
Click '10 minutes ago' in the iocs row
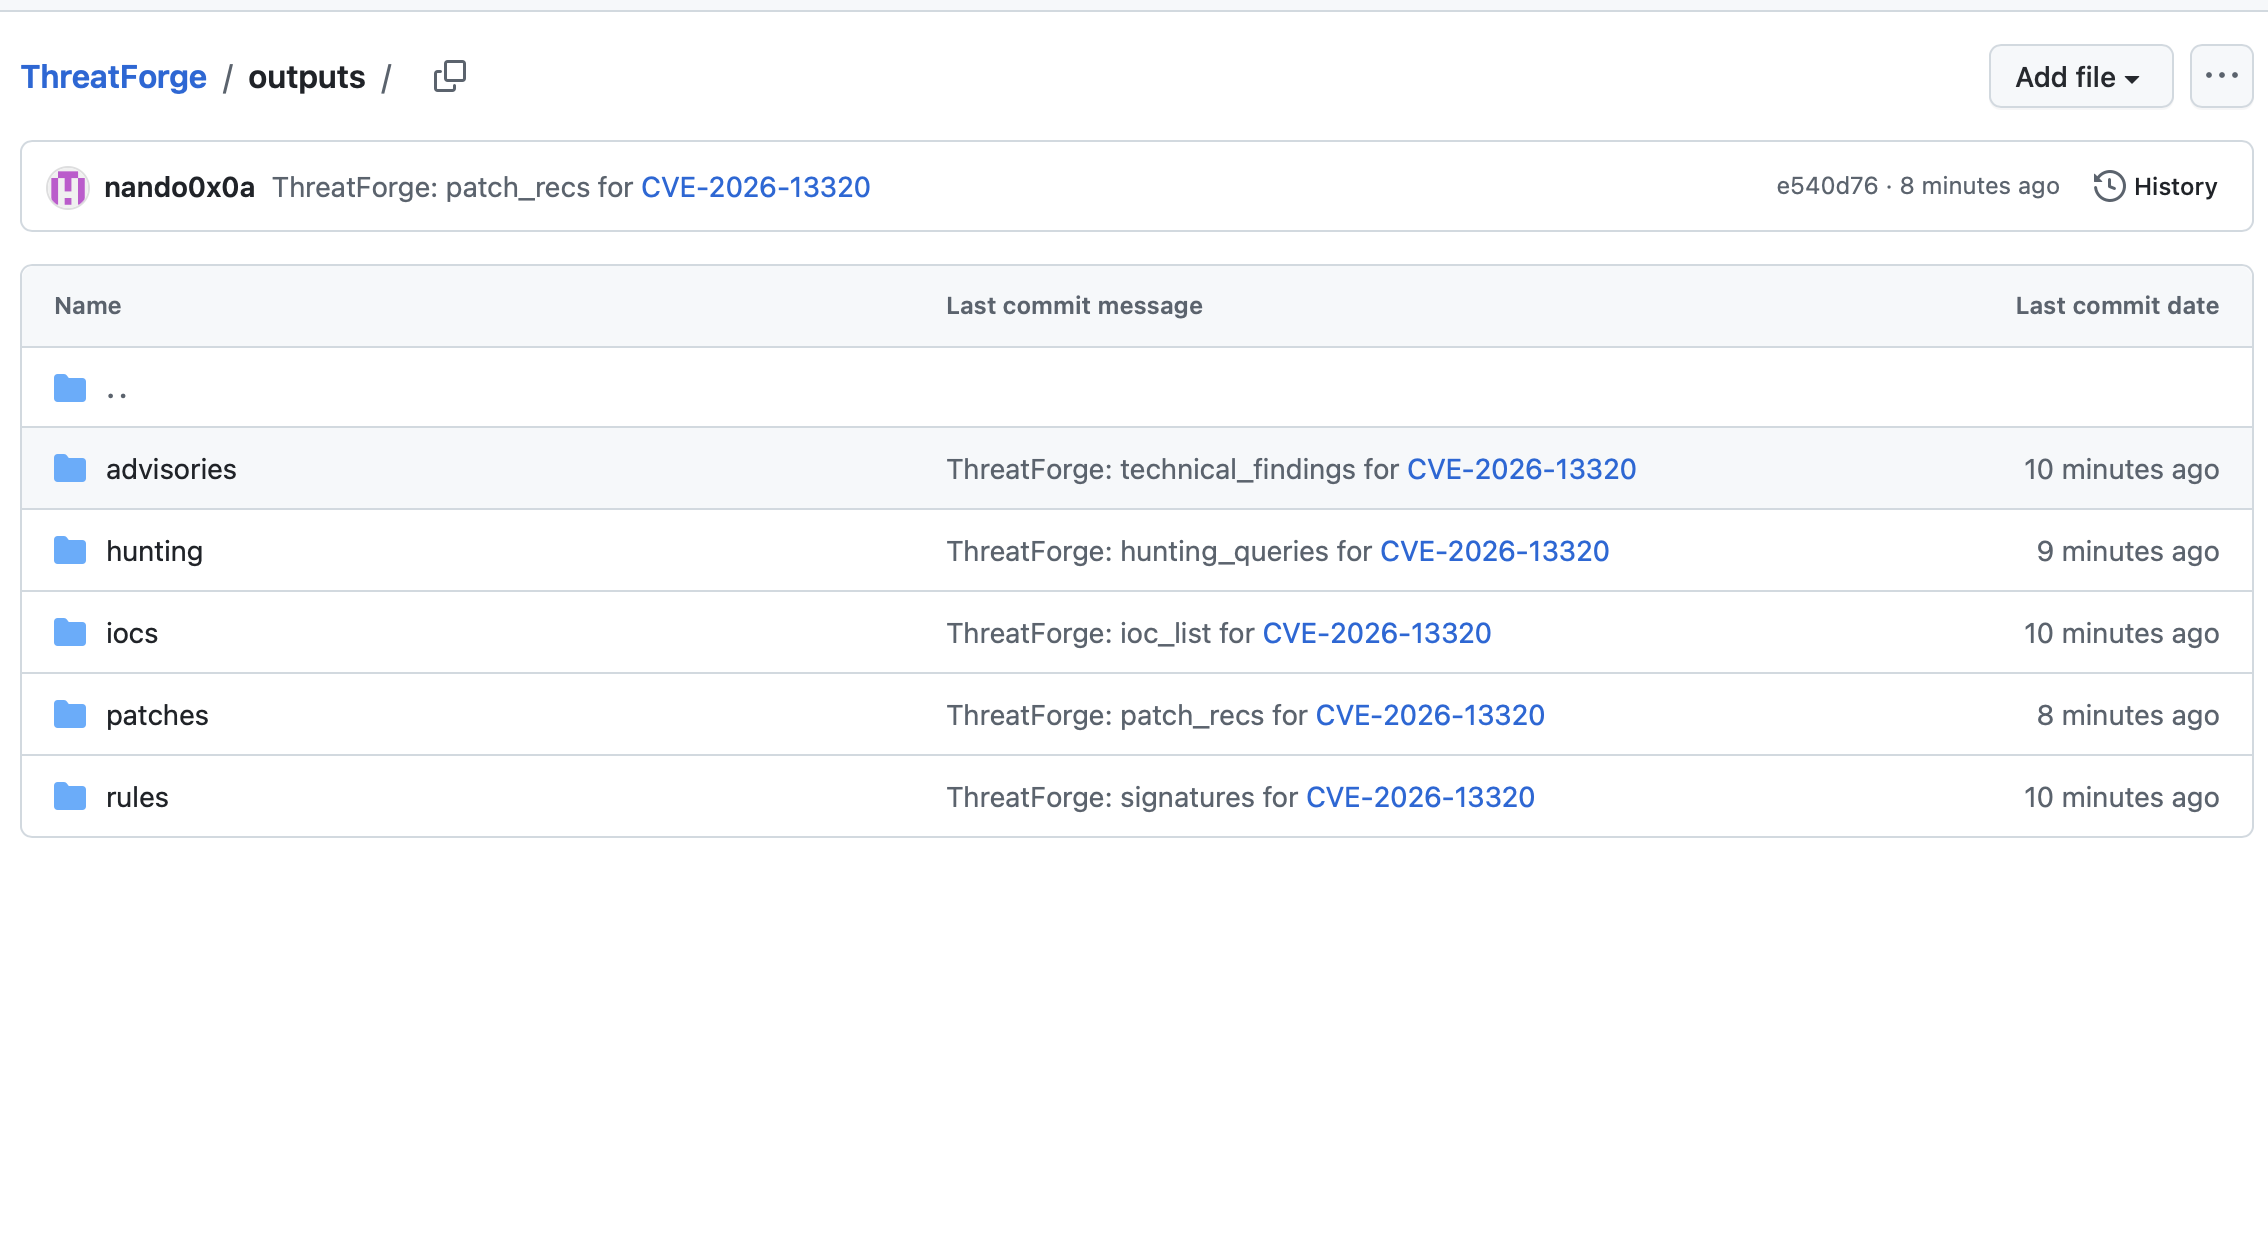pos(2122,633)
